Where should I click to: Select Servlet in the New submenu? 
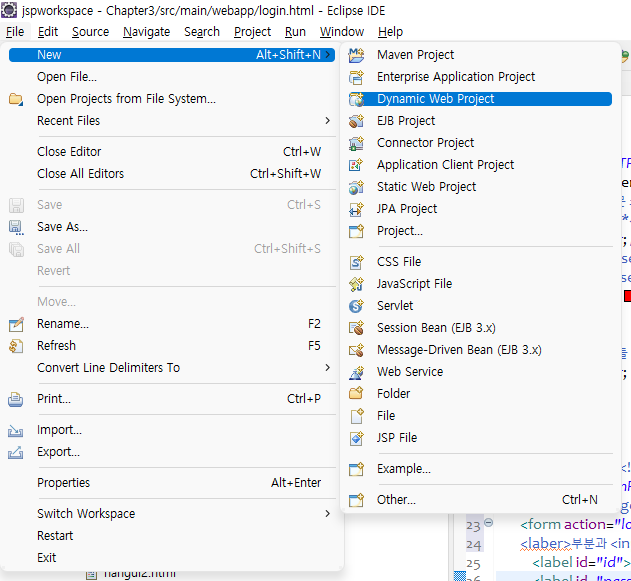pyautogui.click(x=480, y=306)
